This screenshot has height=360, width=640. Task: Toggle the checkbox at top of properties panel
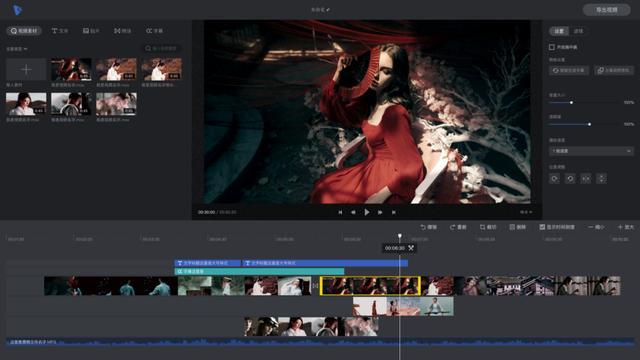click(x=552, y=47)
